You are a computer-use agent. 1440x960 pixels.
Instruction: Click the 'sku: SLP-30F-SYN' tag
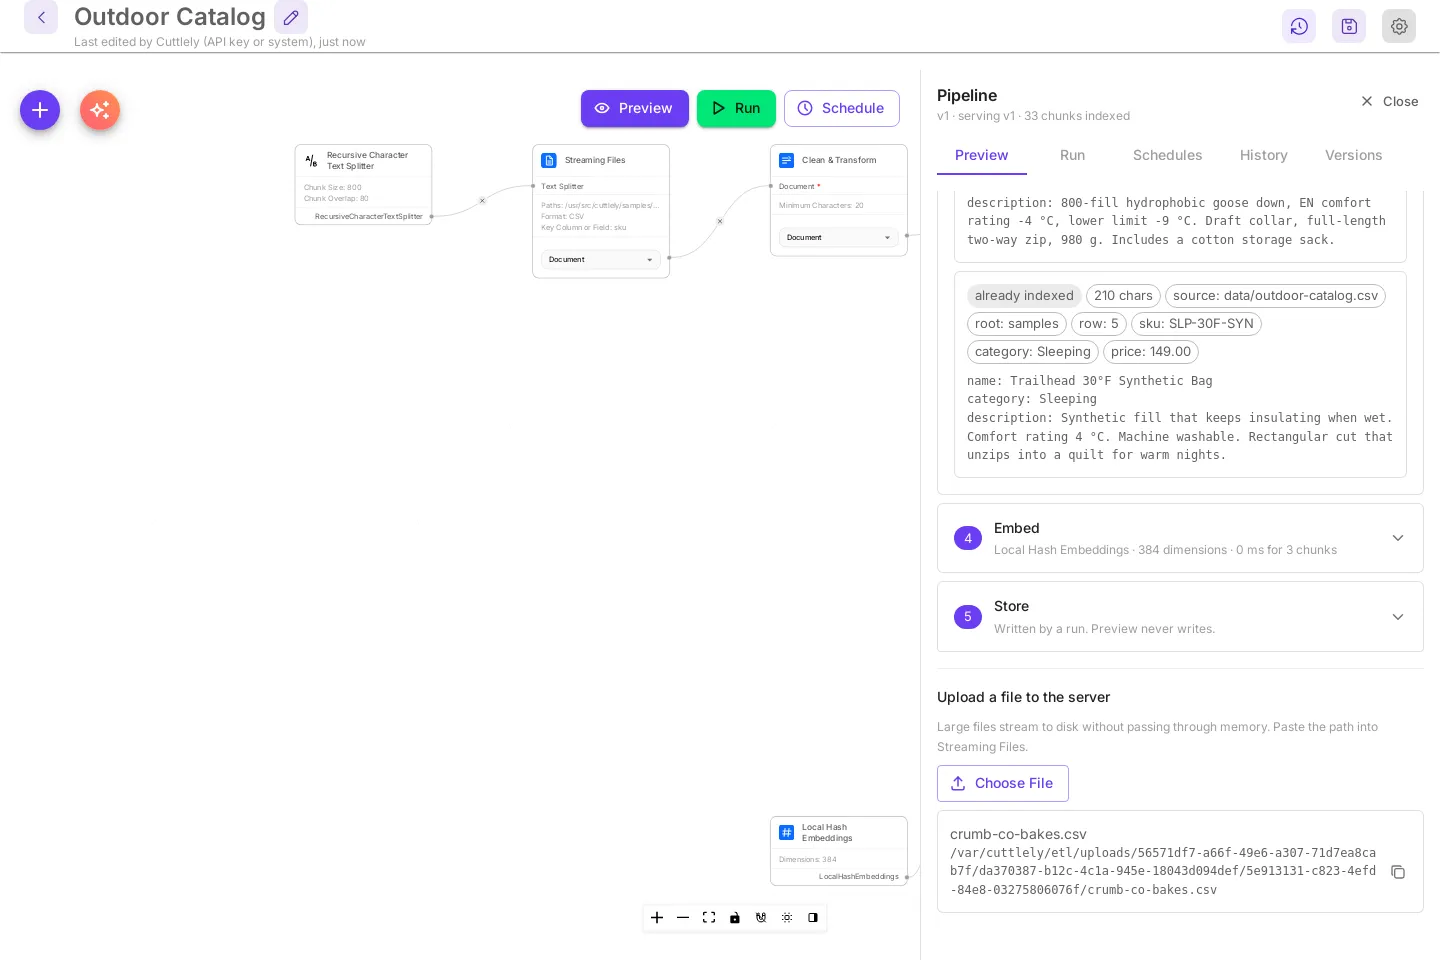[x=1196, y=324]
